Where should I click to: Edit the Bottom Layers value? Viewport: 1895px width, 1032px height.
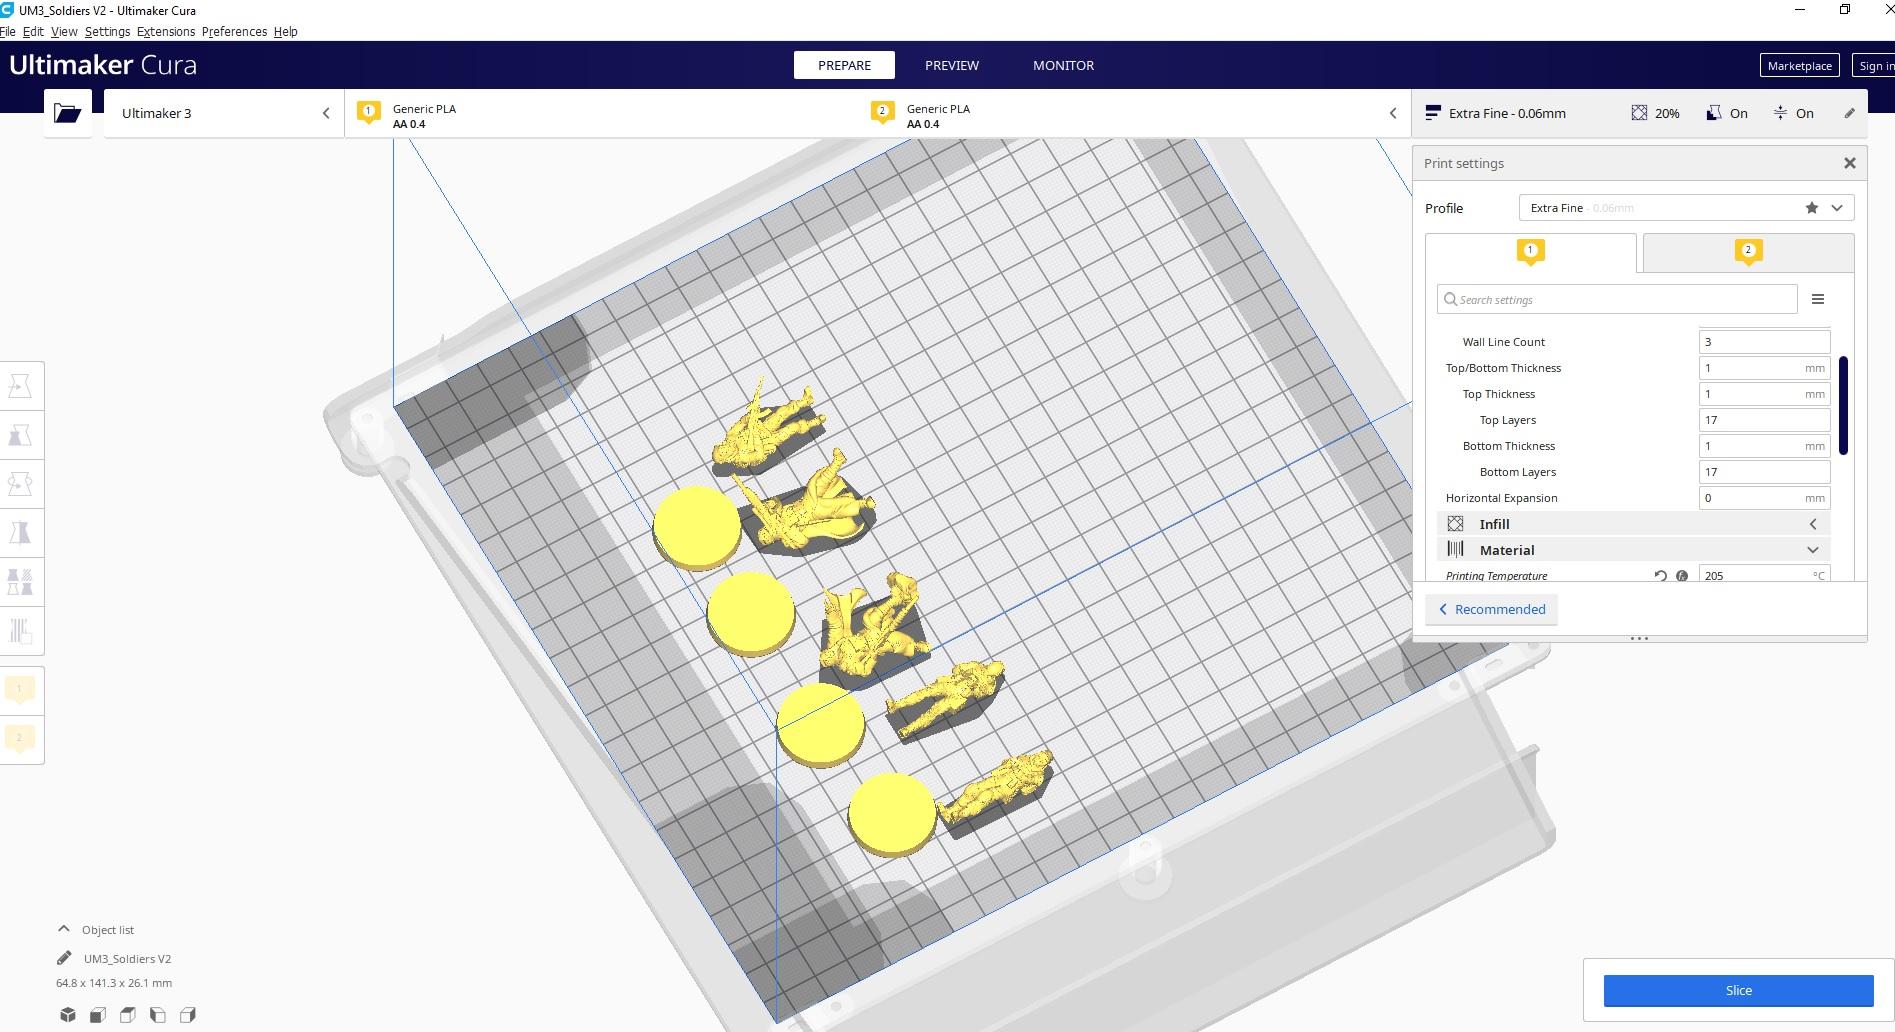click(1764, 472)
